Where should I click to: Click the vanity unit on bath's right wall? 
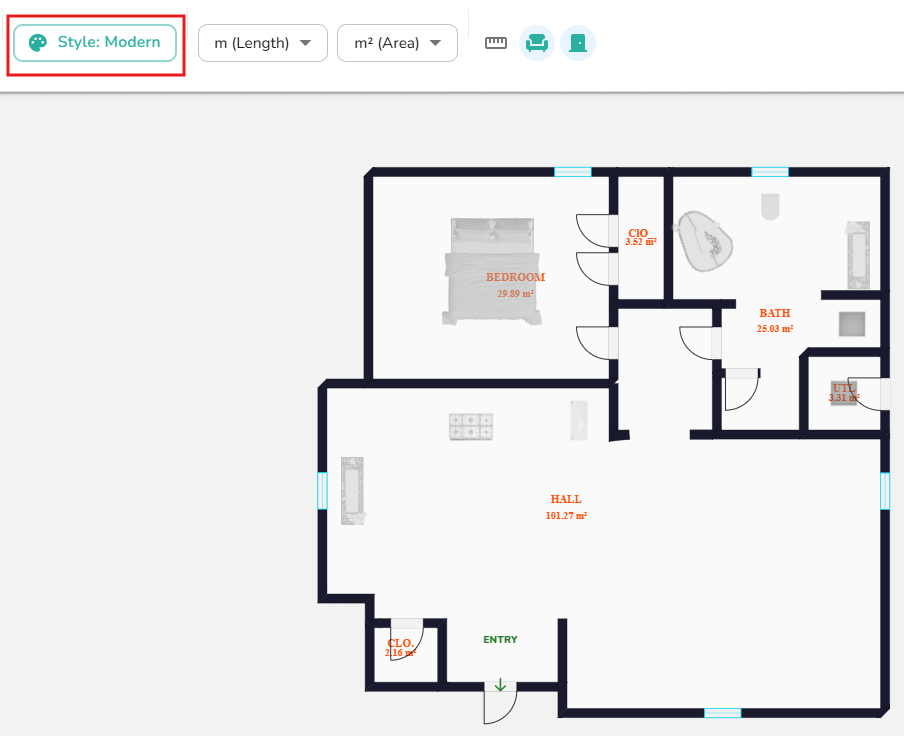(x=858, y=255)
